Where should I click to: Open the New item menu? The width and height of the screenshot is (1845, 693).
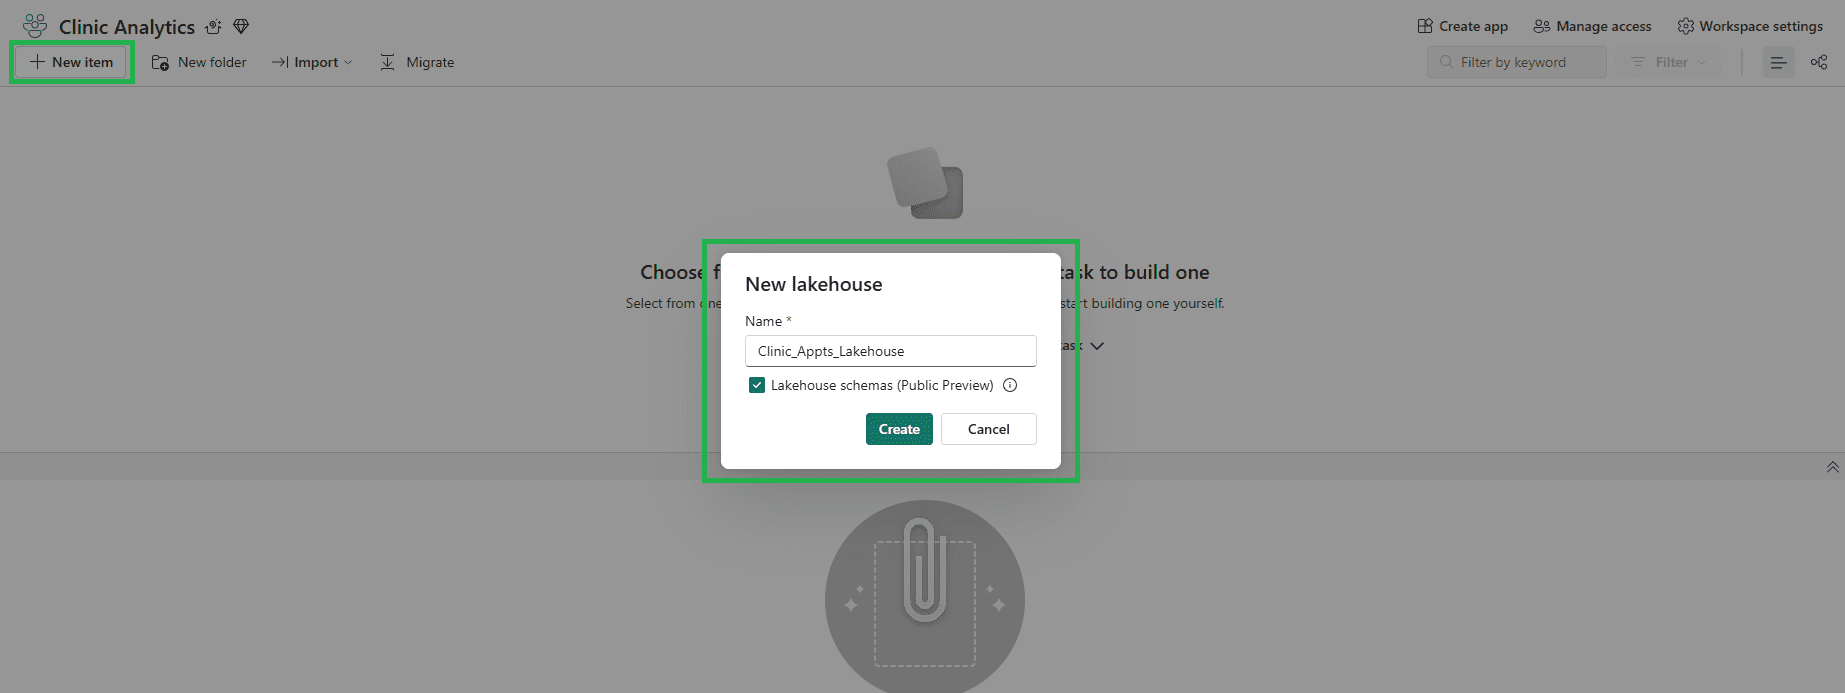71,62
